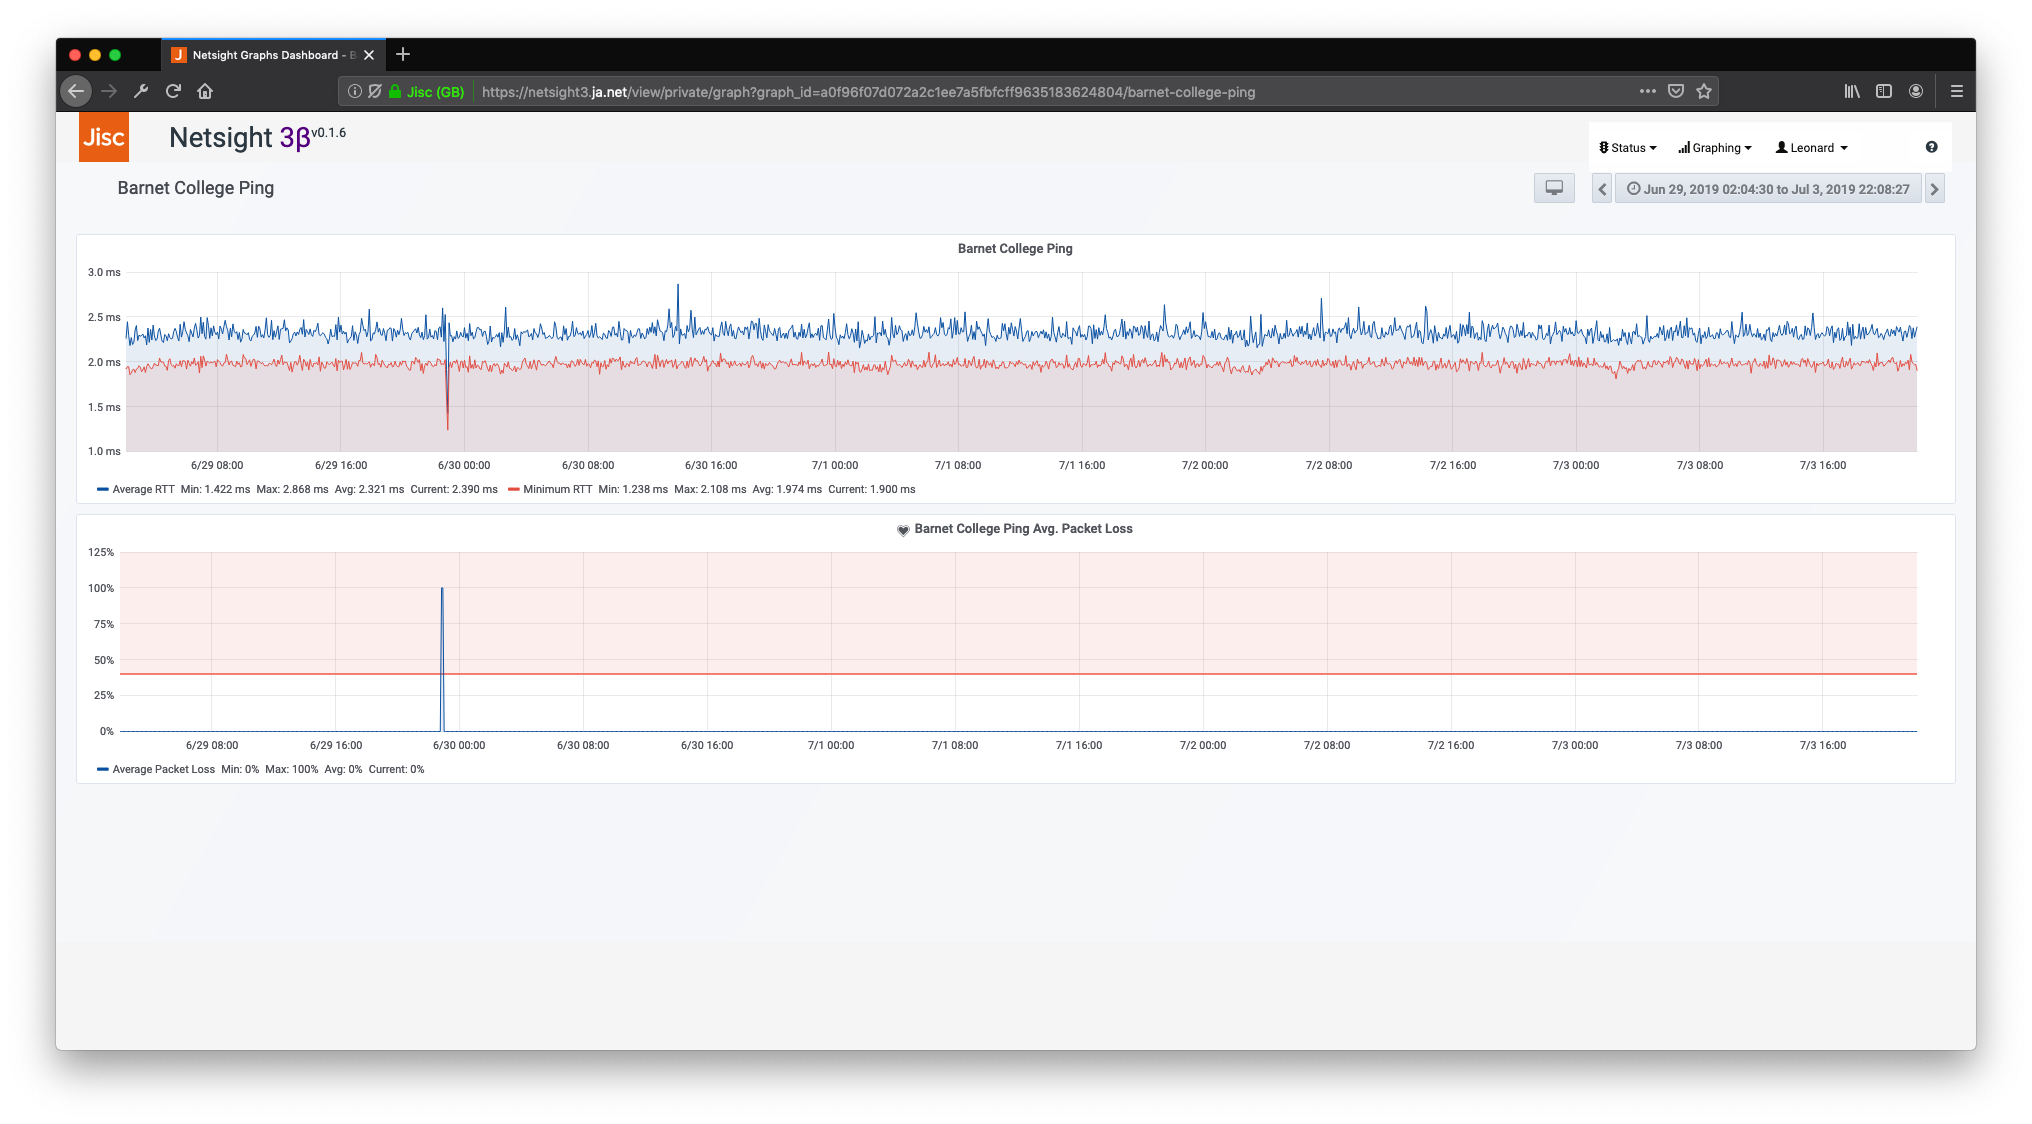Toggle Minimum RTT series in legend

coord(557,489)
